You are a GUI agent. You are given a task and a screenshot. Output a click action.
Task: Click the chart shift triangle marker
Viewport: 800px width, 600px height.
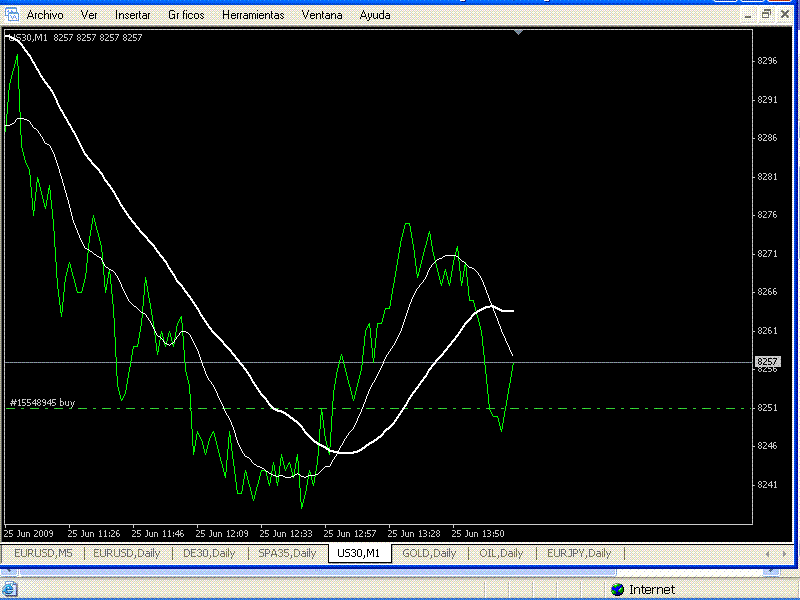click(x=518, y=33)
